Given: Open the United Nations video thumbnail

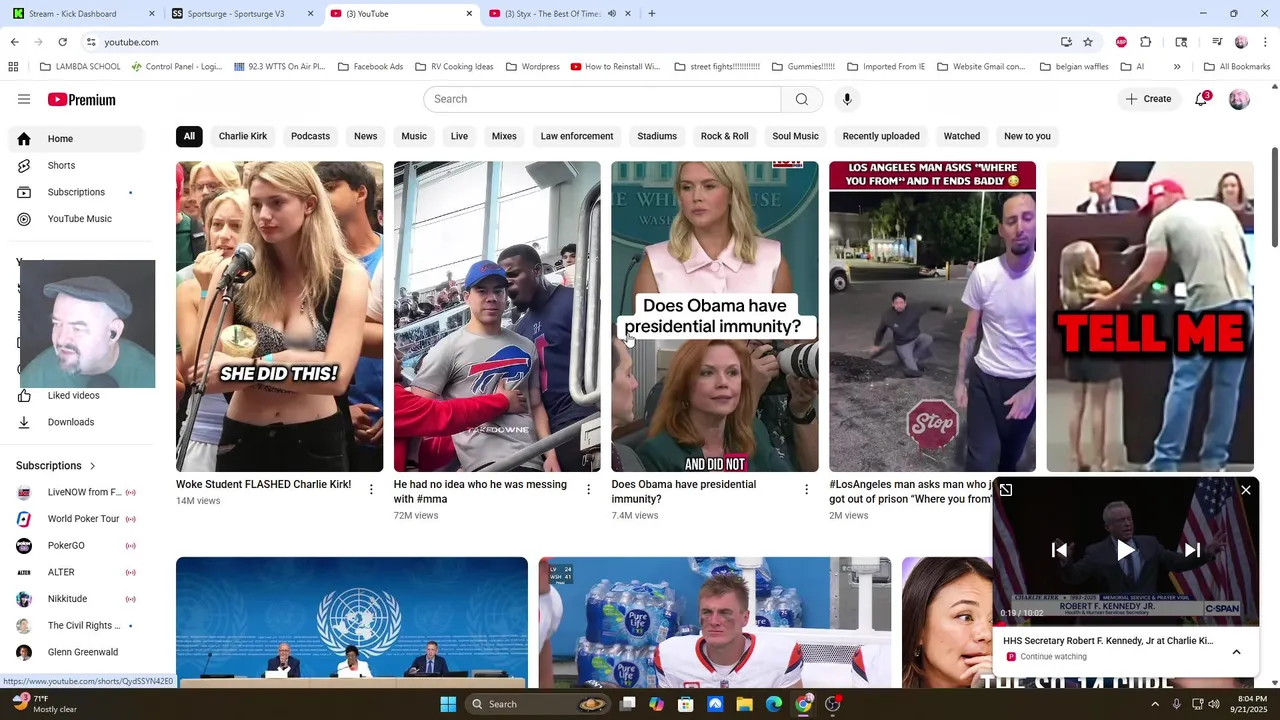Looking at the screenshot, I should (x=352, y=622).
